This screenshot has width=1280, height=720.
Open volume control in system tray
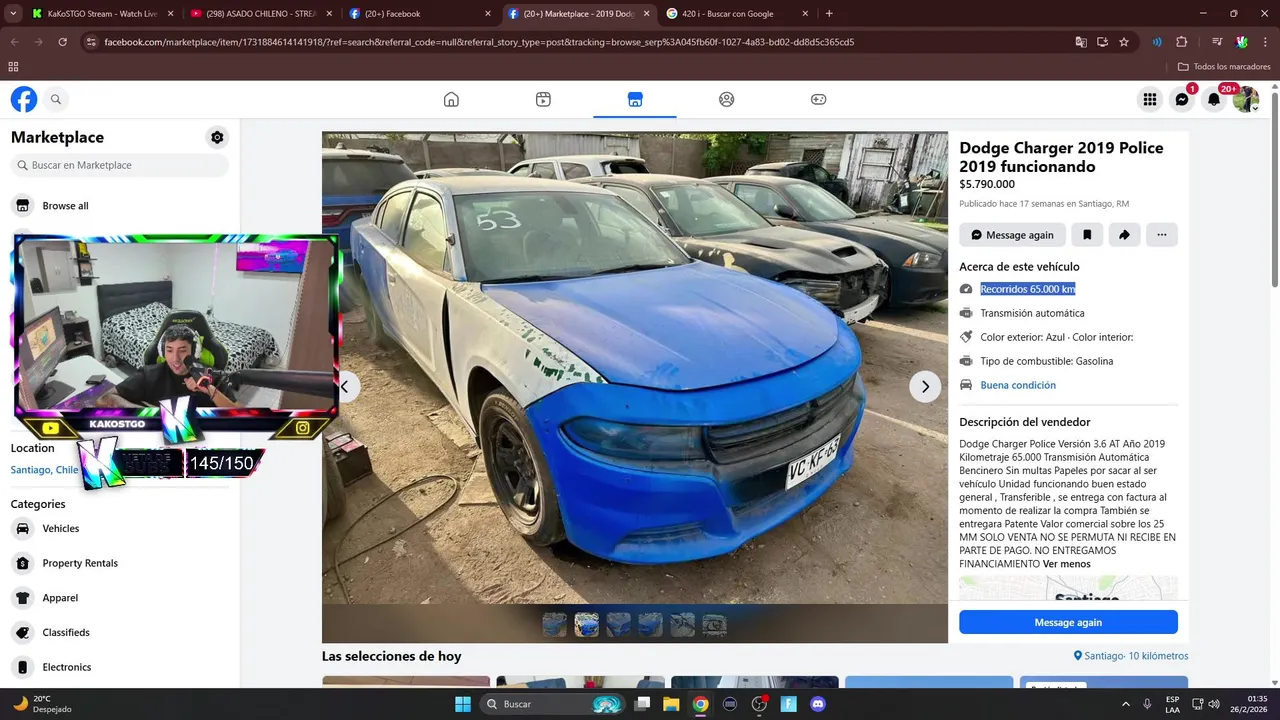point(1214,704)
